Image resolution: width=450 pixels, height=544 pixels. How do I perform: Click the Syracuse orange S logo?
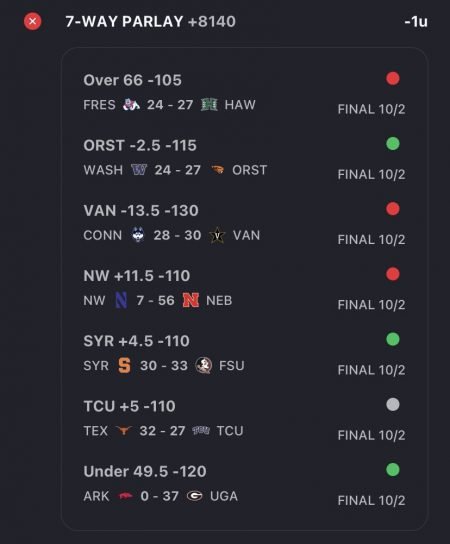click(x=124, y=365)
